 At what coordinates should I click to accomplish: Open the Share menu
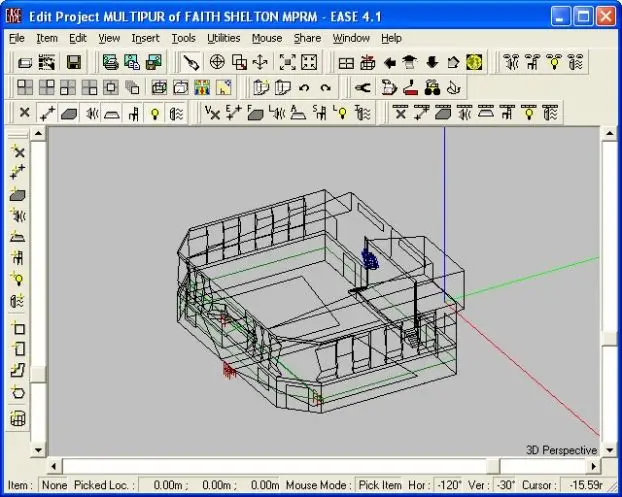click(x=307, y=38)
